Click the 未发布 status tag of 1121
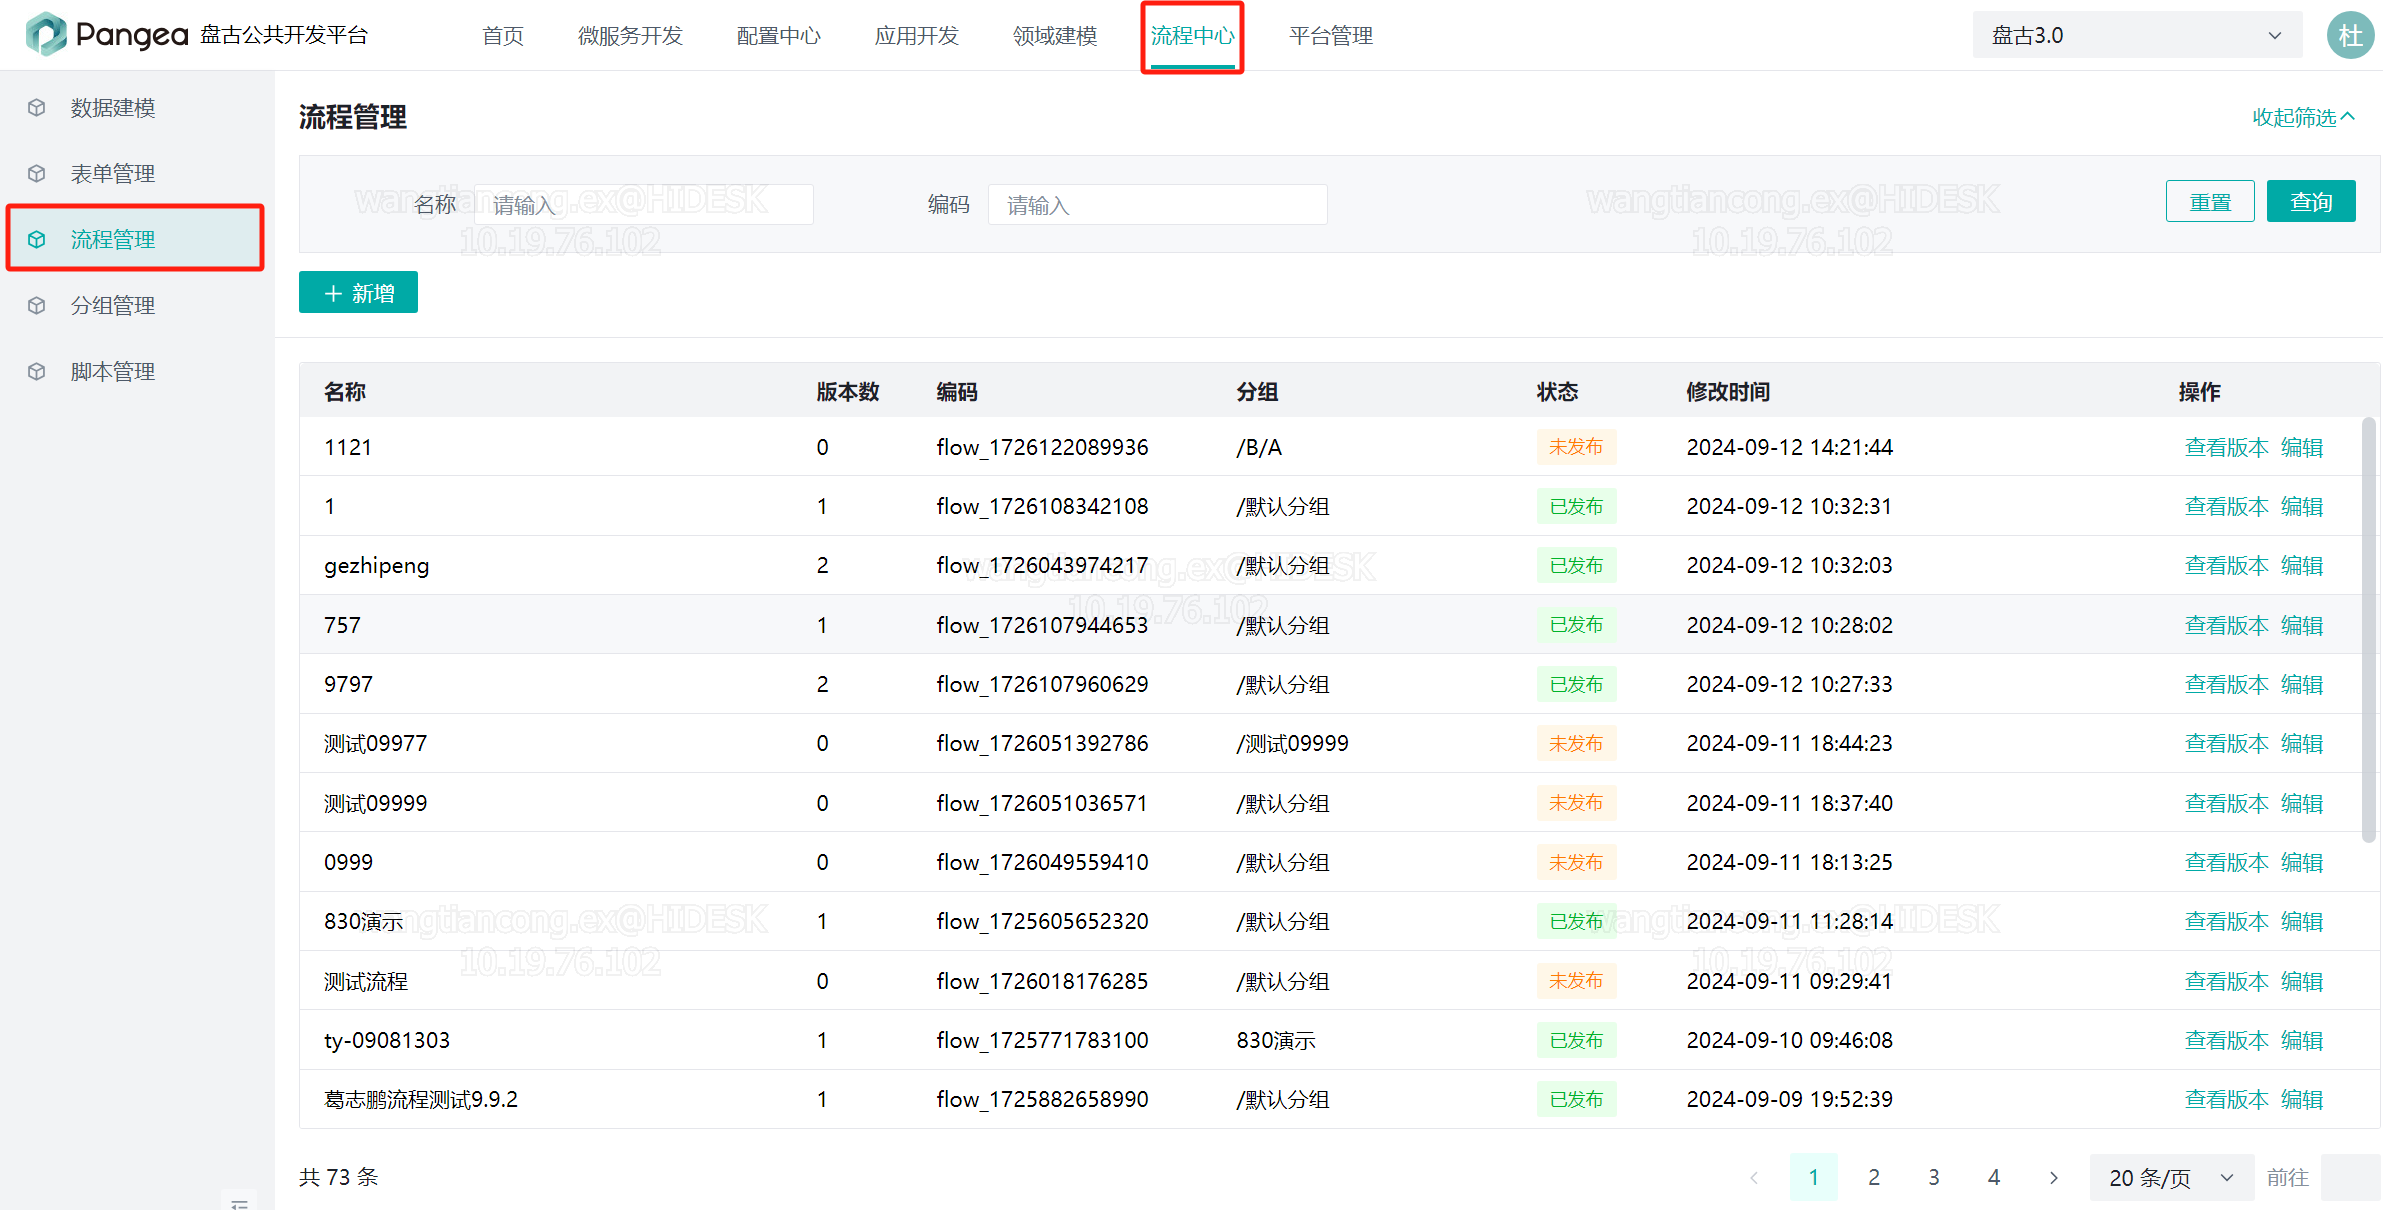The image size is (2383, 1210). click(1576, 447)
